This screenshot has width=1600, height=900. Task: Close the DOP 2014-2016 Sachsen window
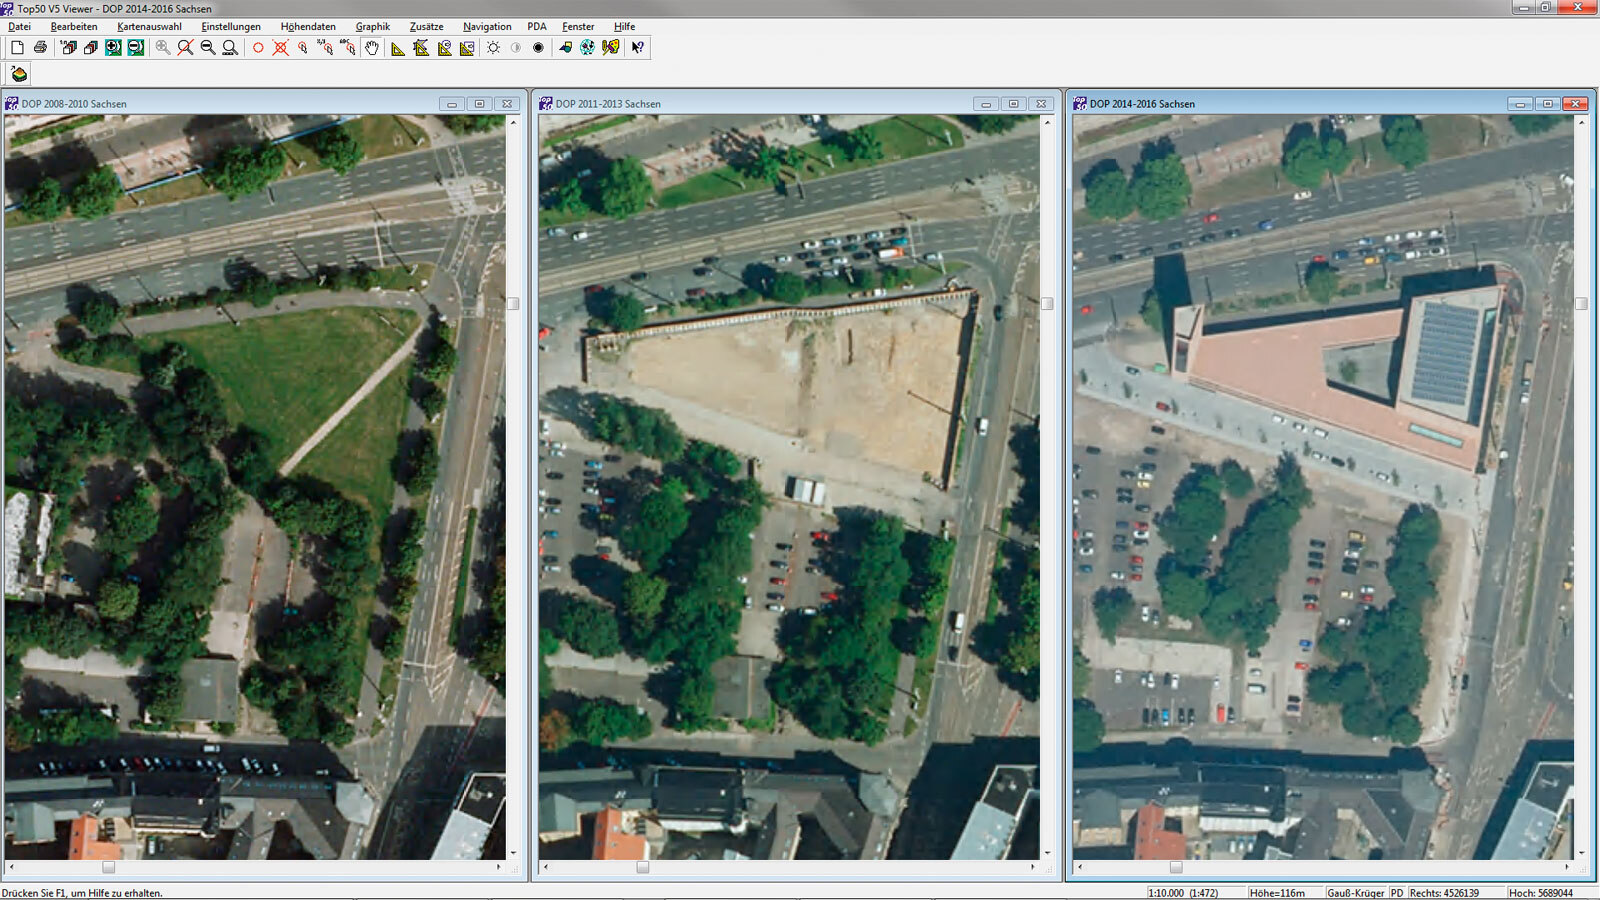point(1575,104)
